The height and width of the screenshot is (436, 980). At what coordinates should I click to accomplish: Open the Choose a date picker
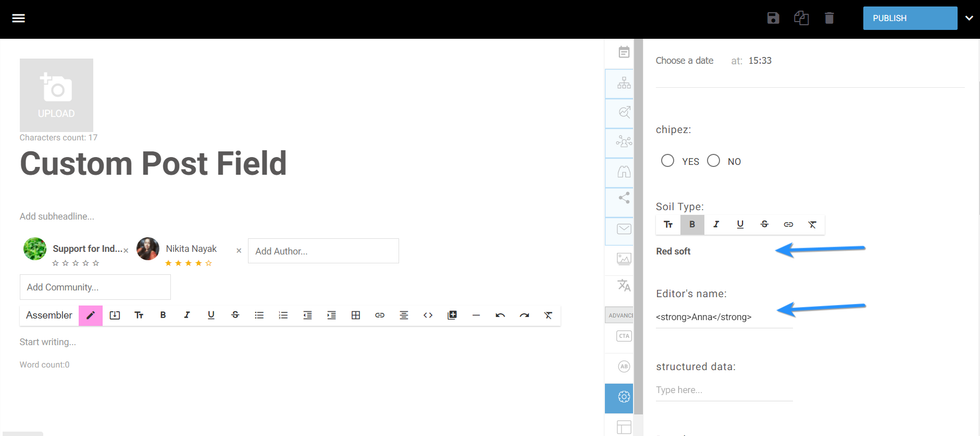(685, 61)
